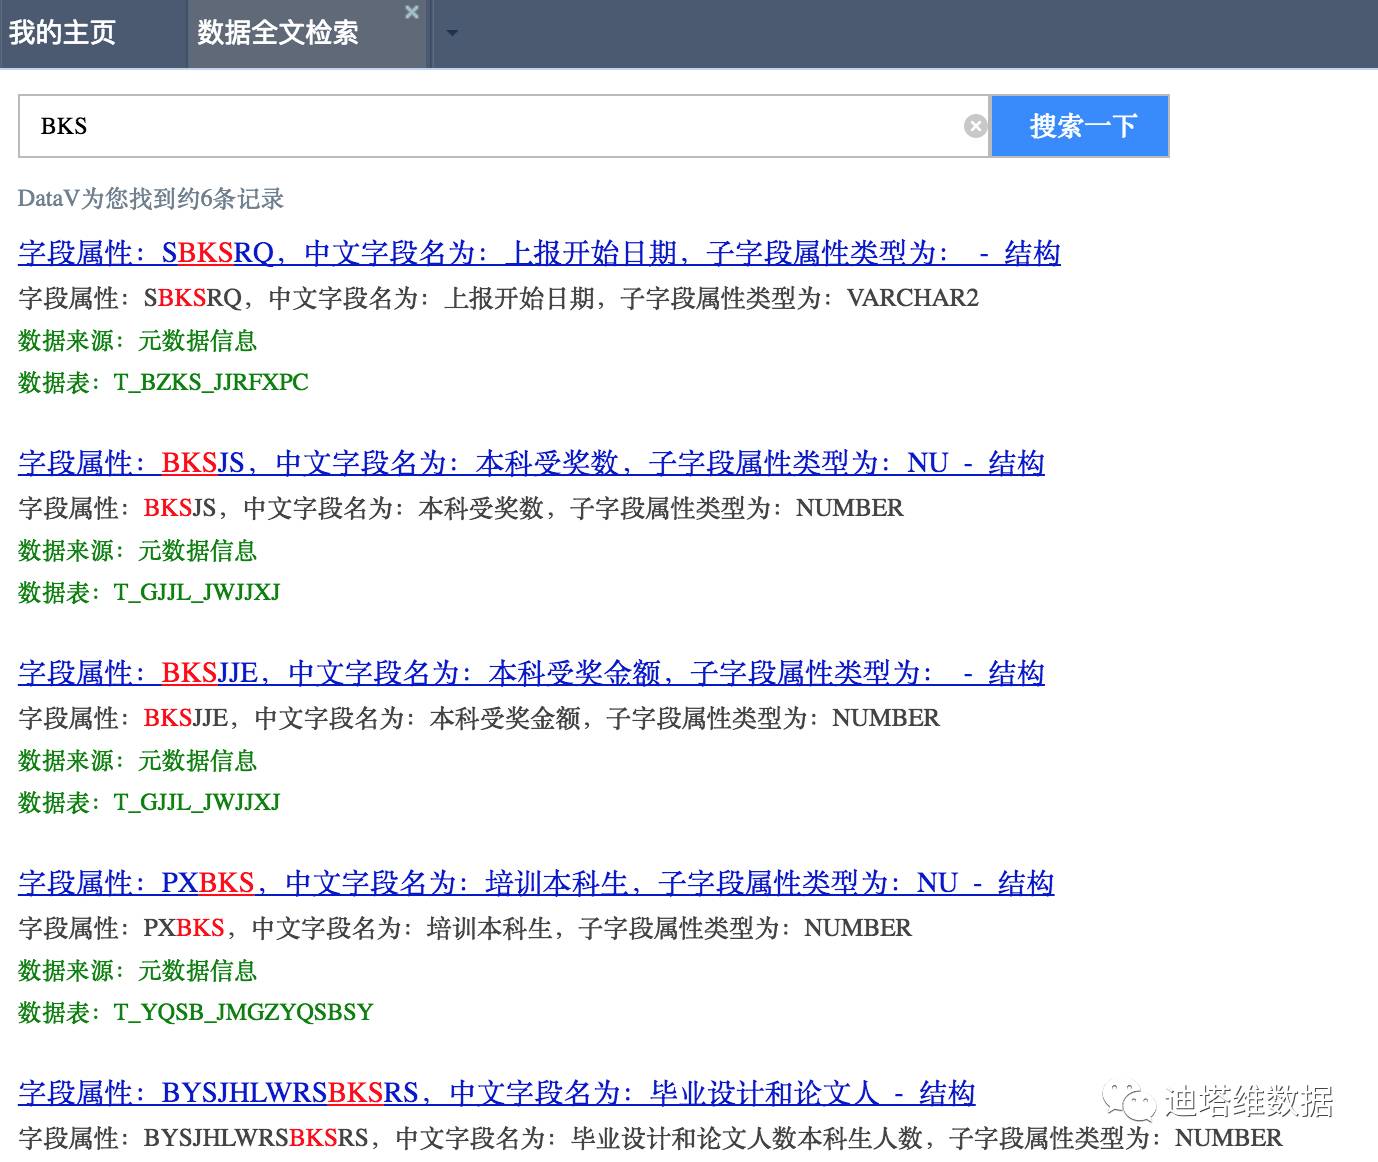Open the BKSJS 本科受奖数 result link
The image size is (1378, 1162).
[531, 463]
